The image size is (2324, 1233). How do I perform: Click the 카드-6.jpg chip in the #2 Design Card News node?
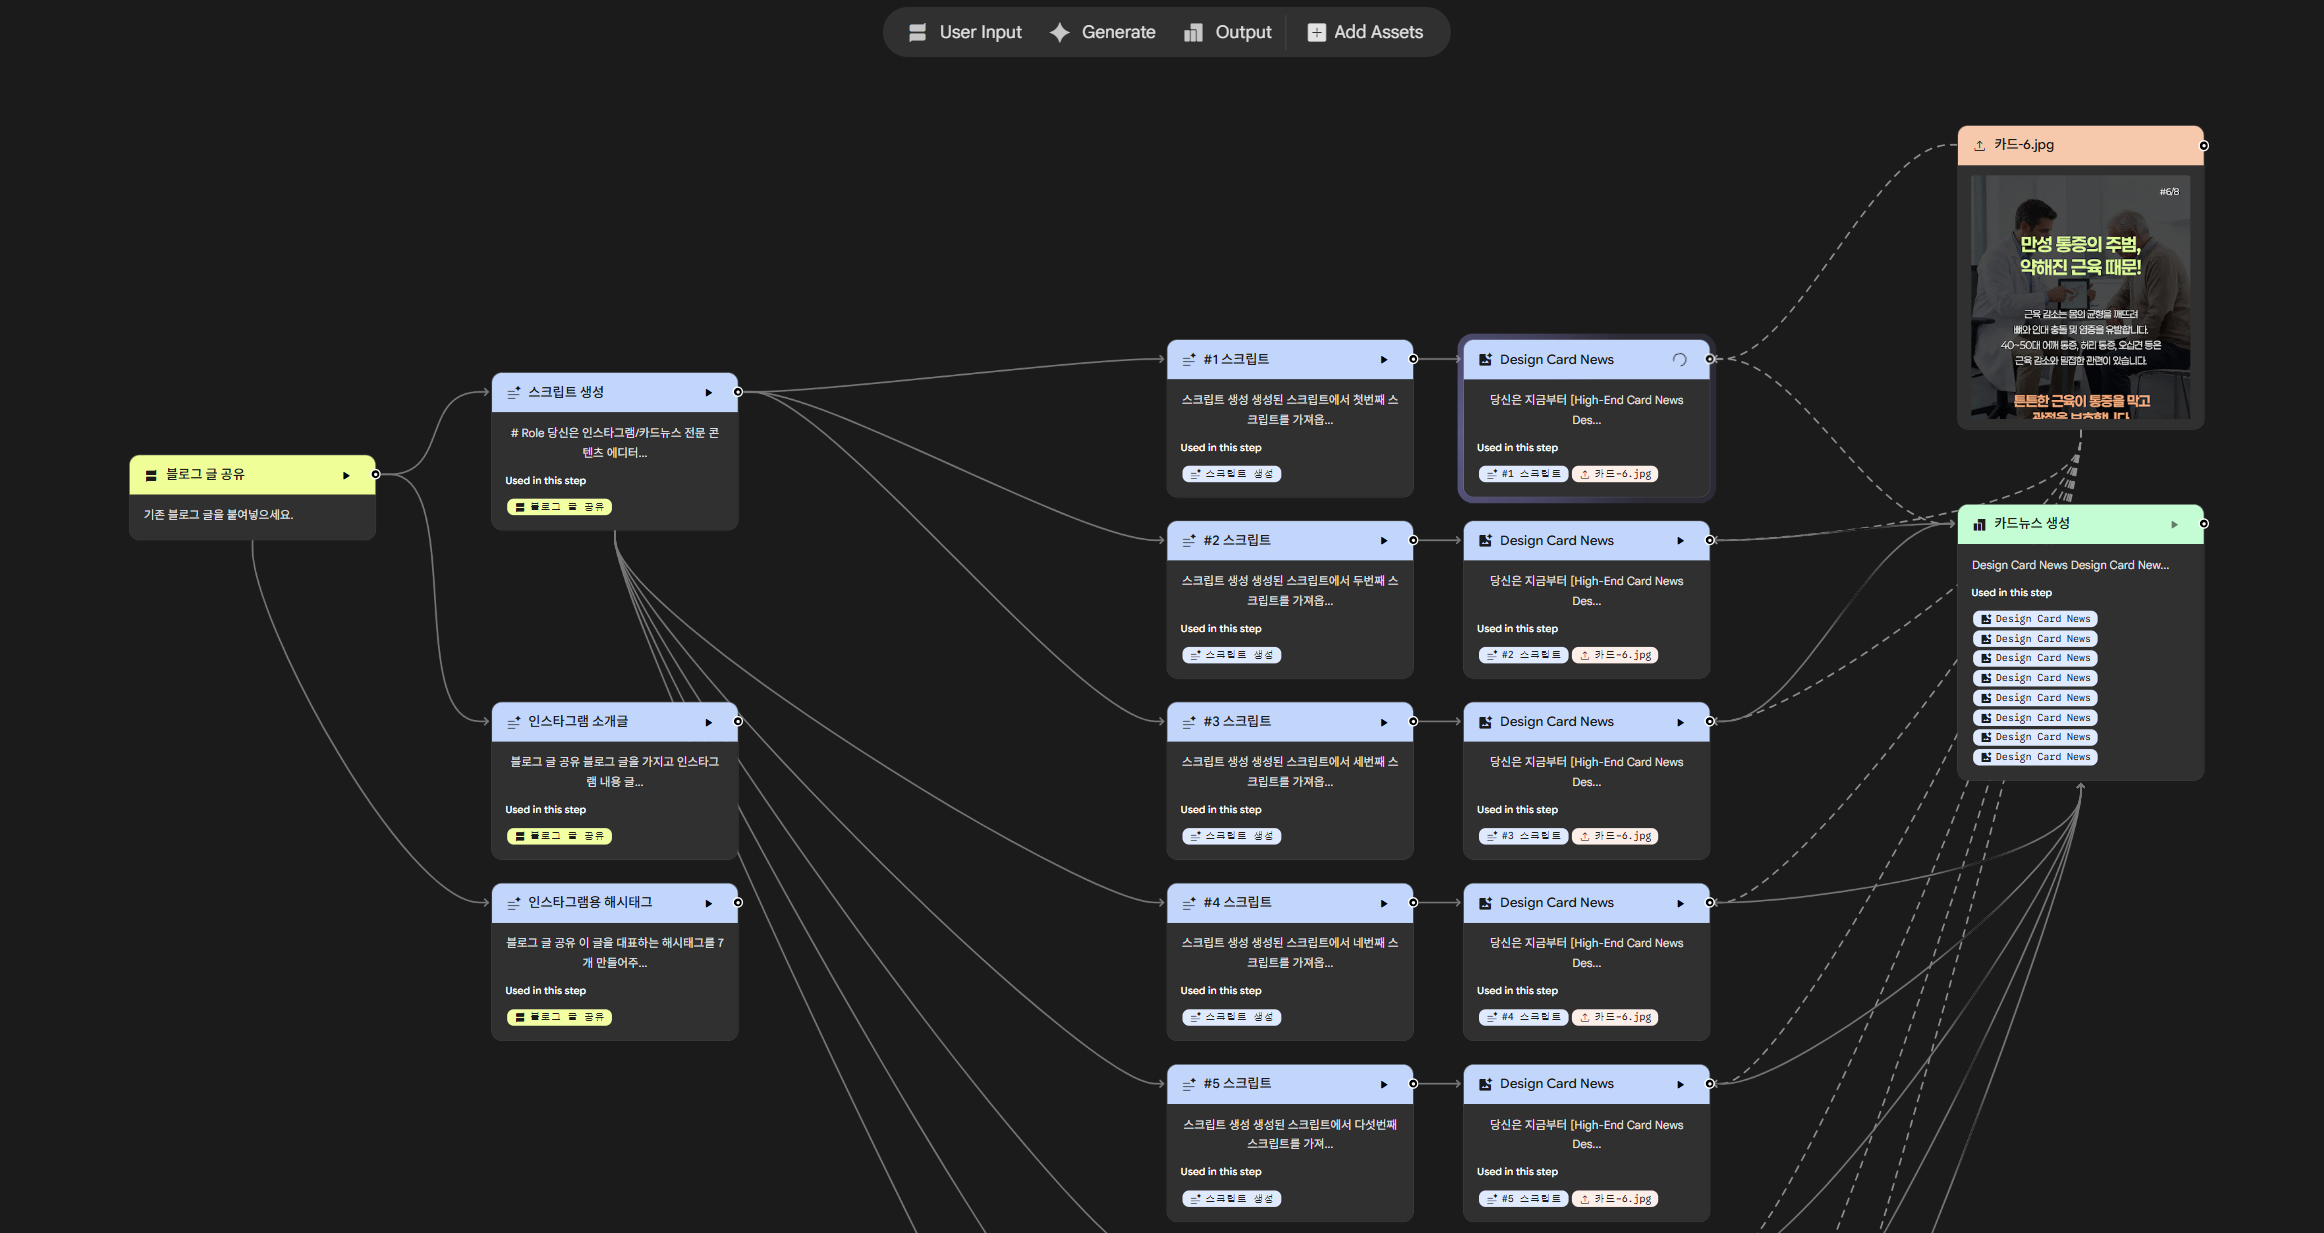coord(1615,655)
